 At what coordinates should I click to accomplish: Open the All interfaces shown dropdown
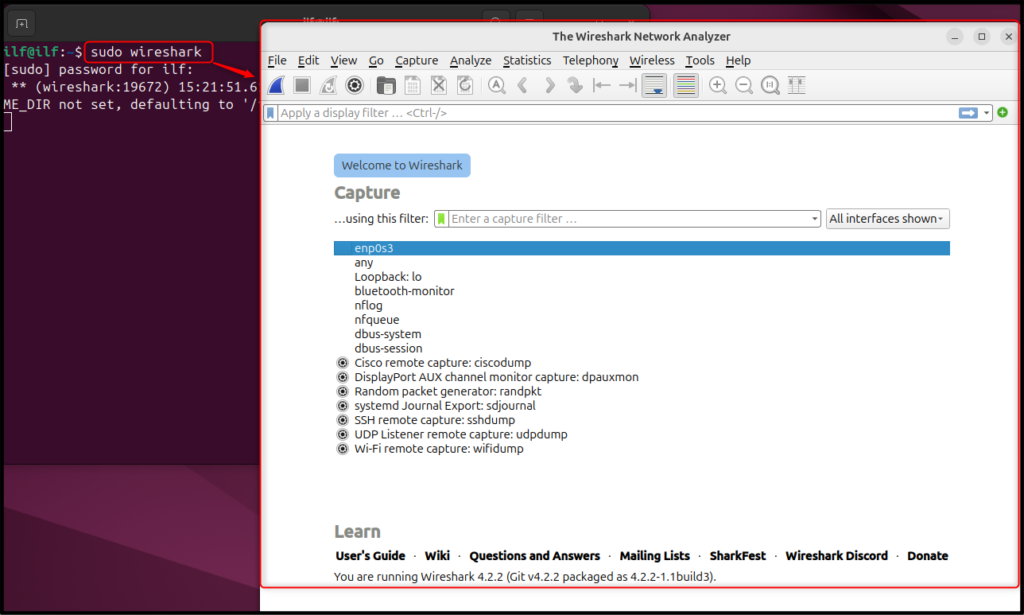887,218
